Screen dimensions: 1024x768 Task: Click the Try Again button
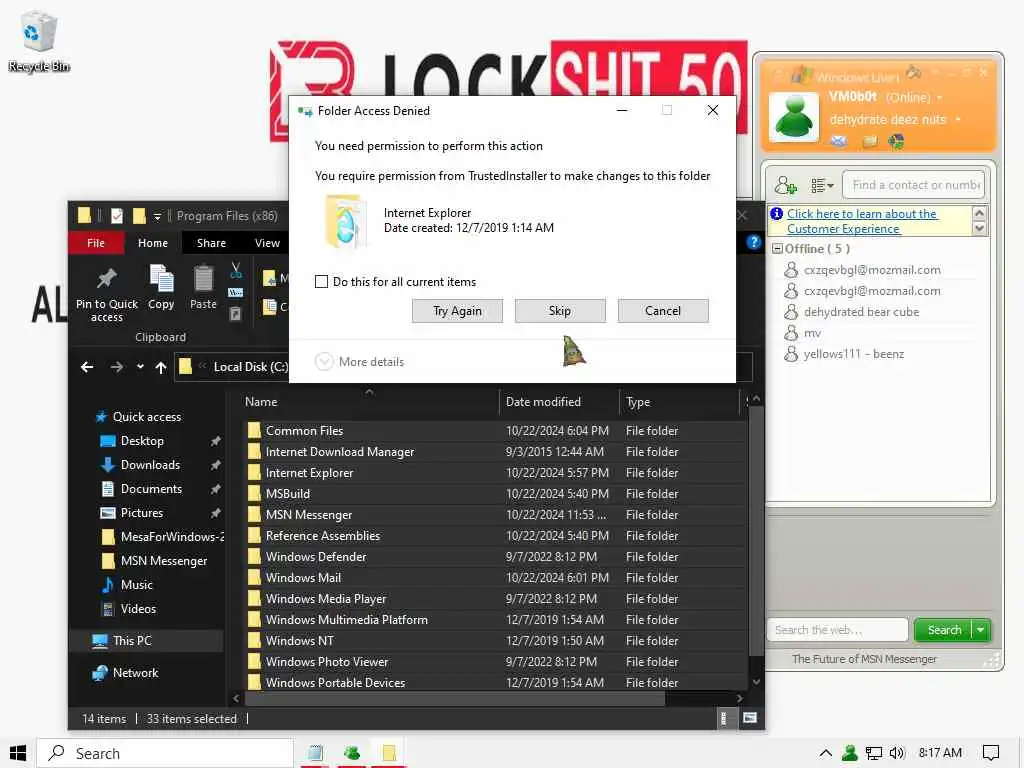(x=457, y=311)
